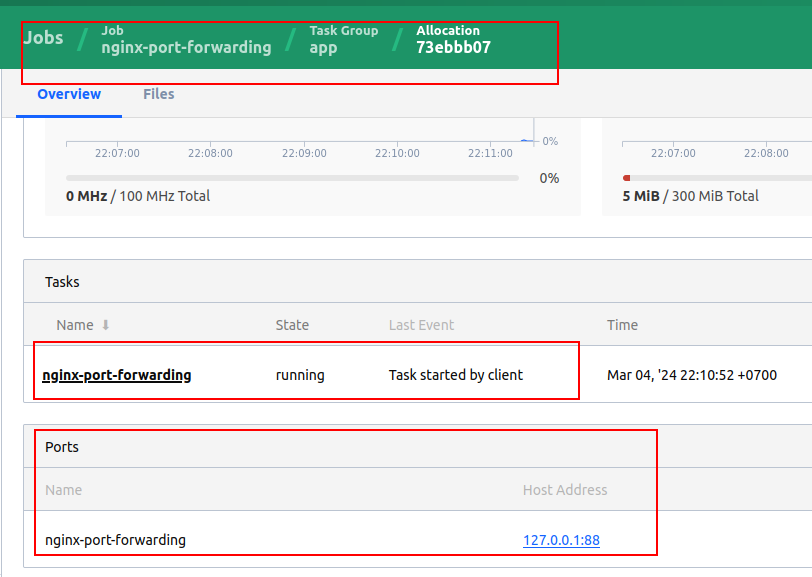The width and height of the screenshot is (812, 577).
Task: Open the nginx-port-forwarding task details
Action: (116, 374)
